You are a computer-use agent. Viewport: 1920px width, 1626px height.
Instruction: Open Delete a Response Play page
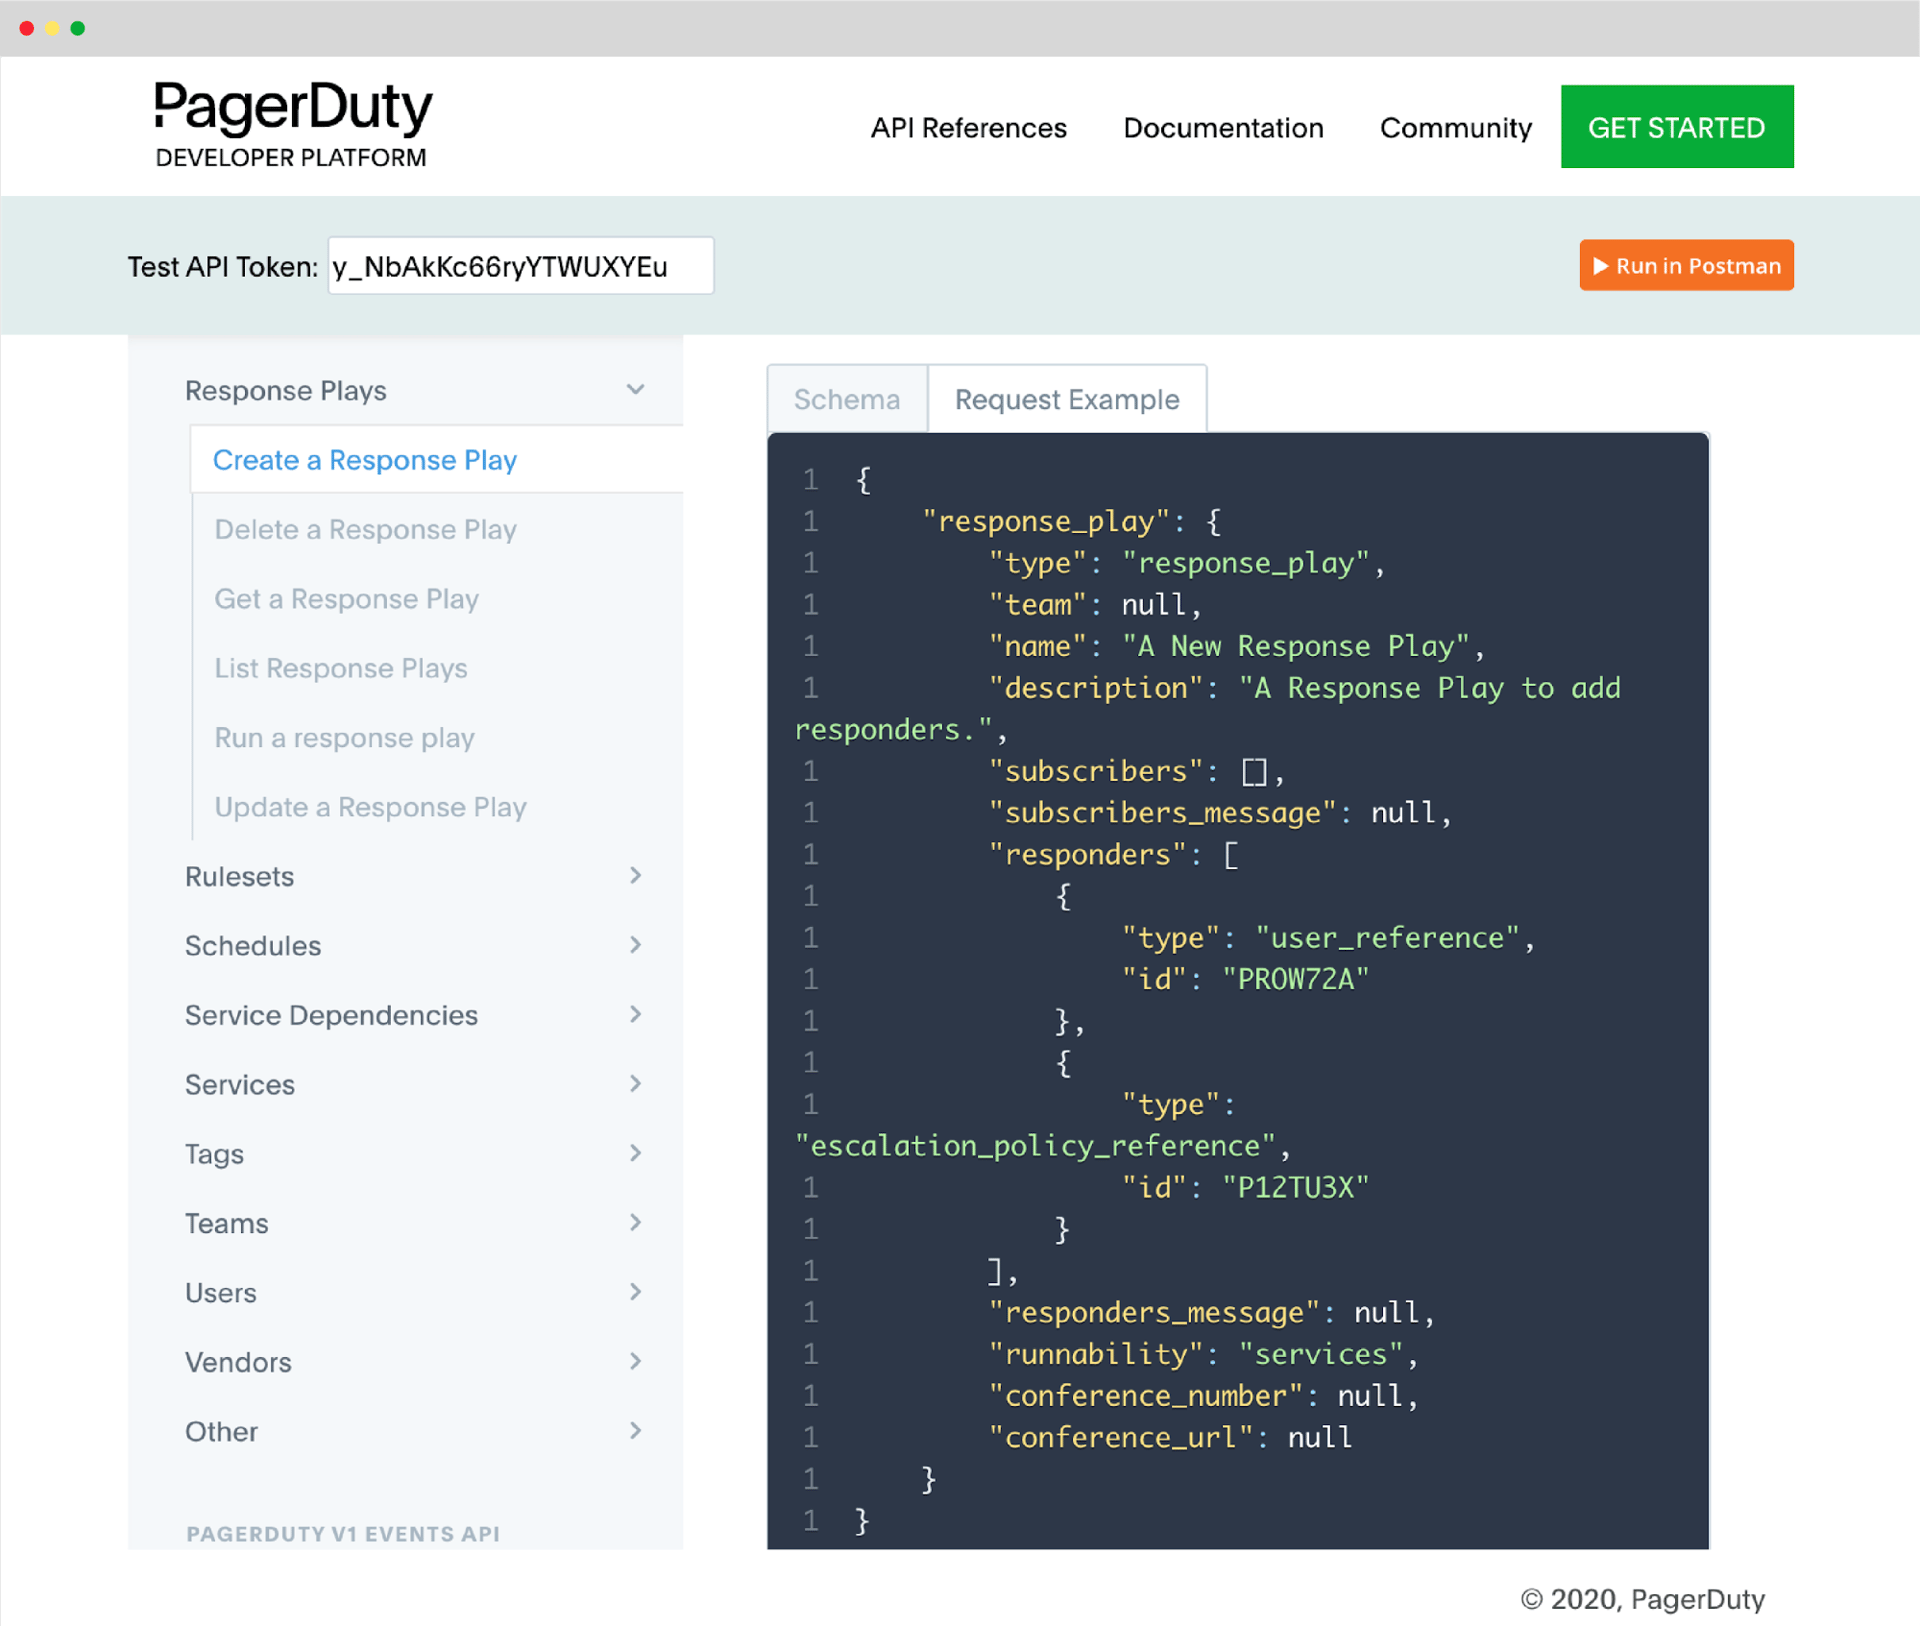pos(365,529)
